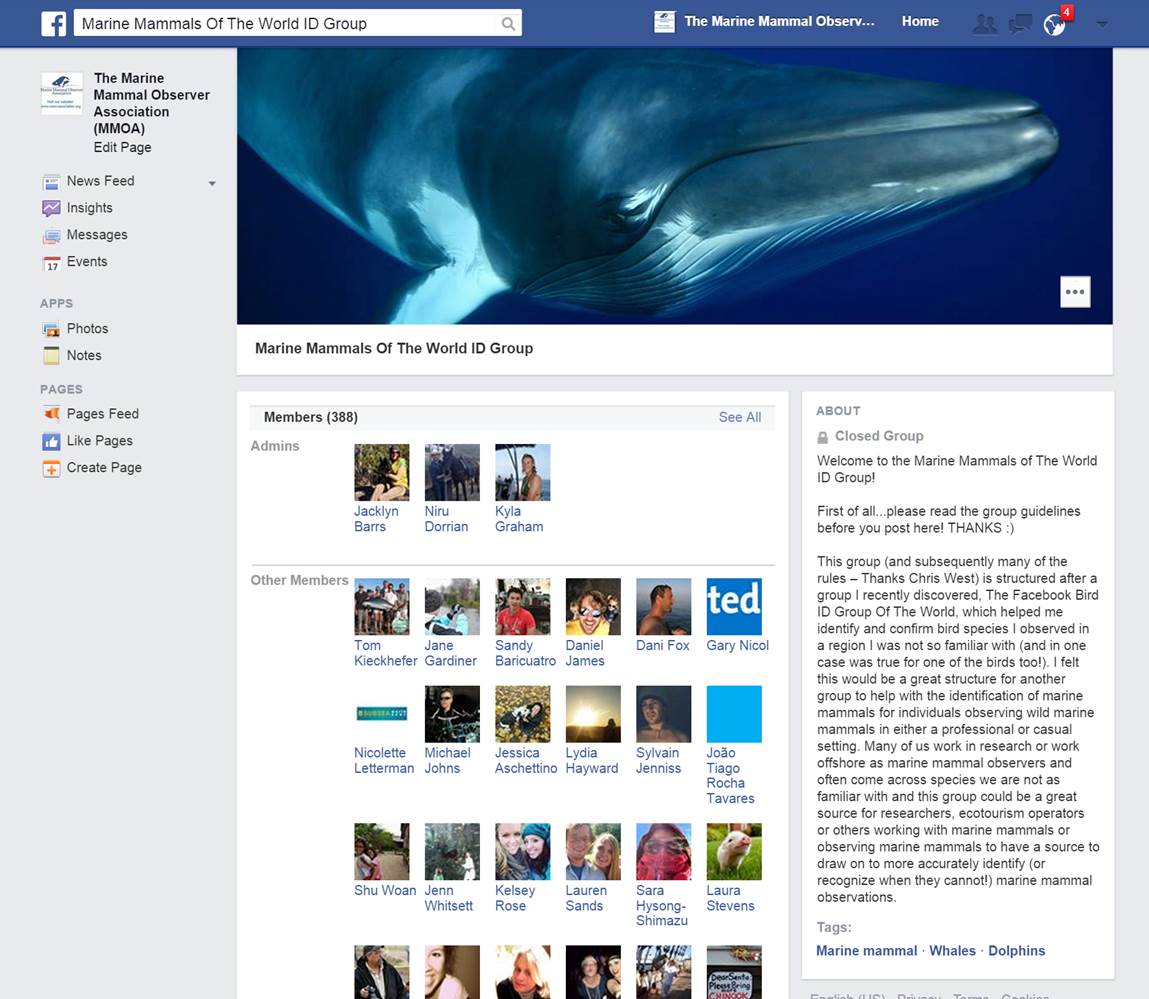Open the account dropdown arrow in the top bar
1149x999 pixels.
[x=1101, y=24]
